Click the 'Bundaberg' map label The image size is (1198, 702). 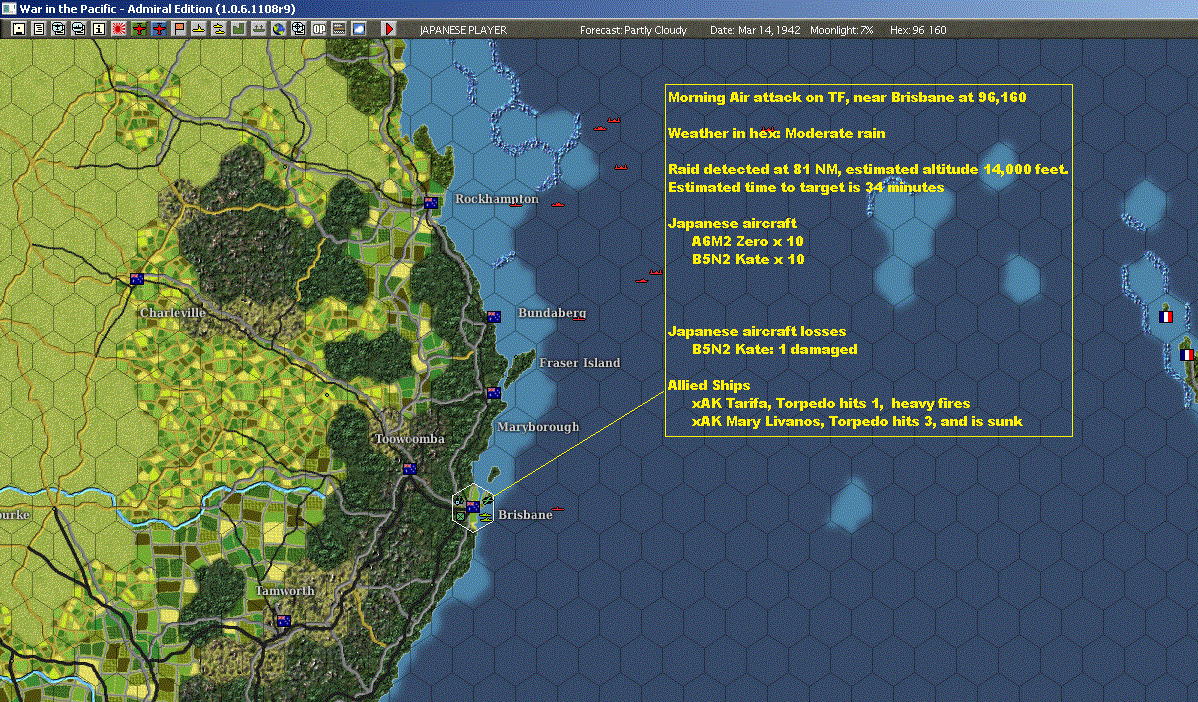[x=552, y=312]
